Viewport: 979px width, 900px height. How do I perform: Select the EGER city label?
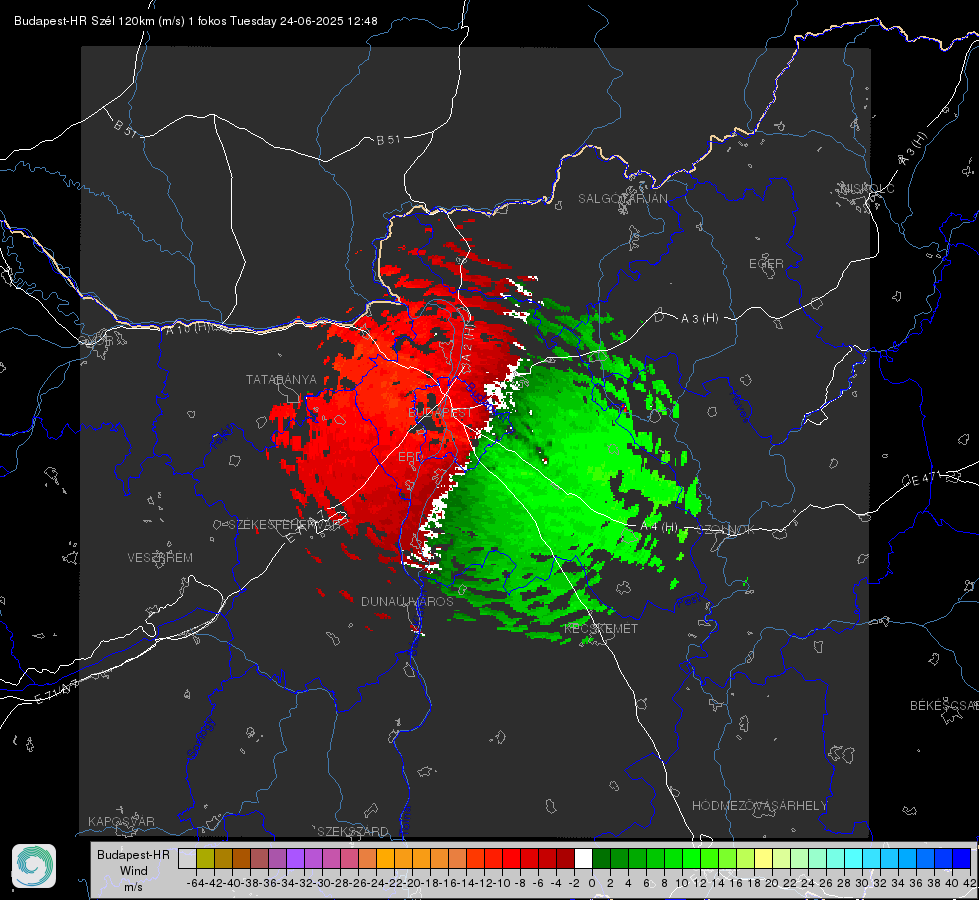[766, 264]
